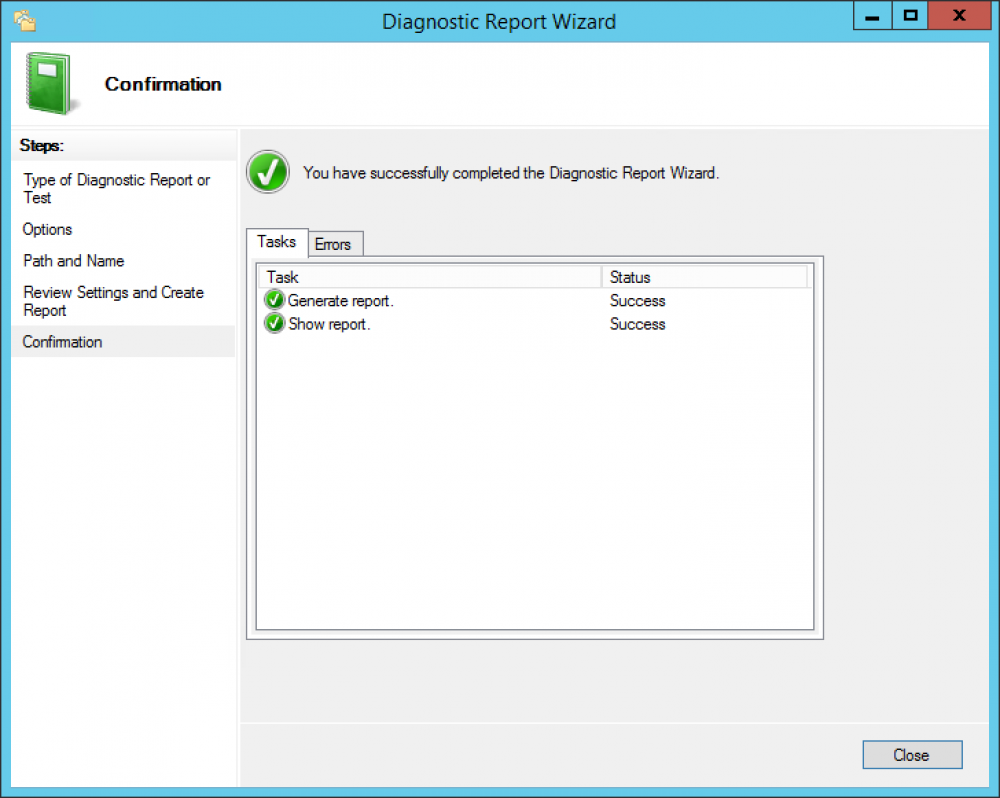Click the checkmark icon beside Show report

click(x=275, y=324)
